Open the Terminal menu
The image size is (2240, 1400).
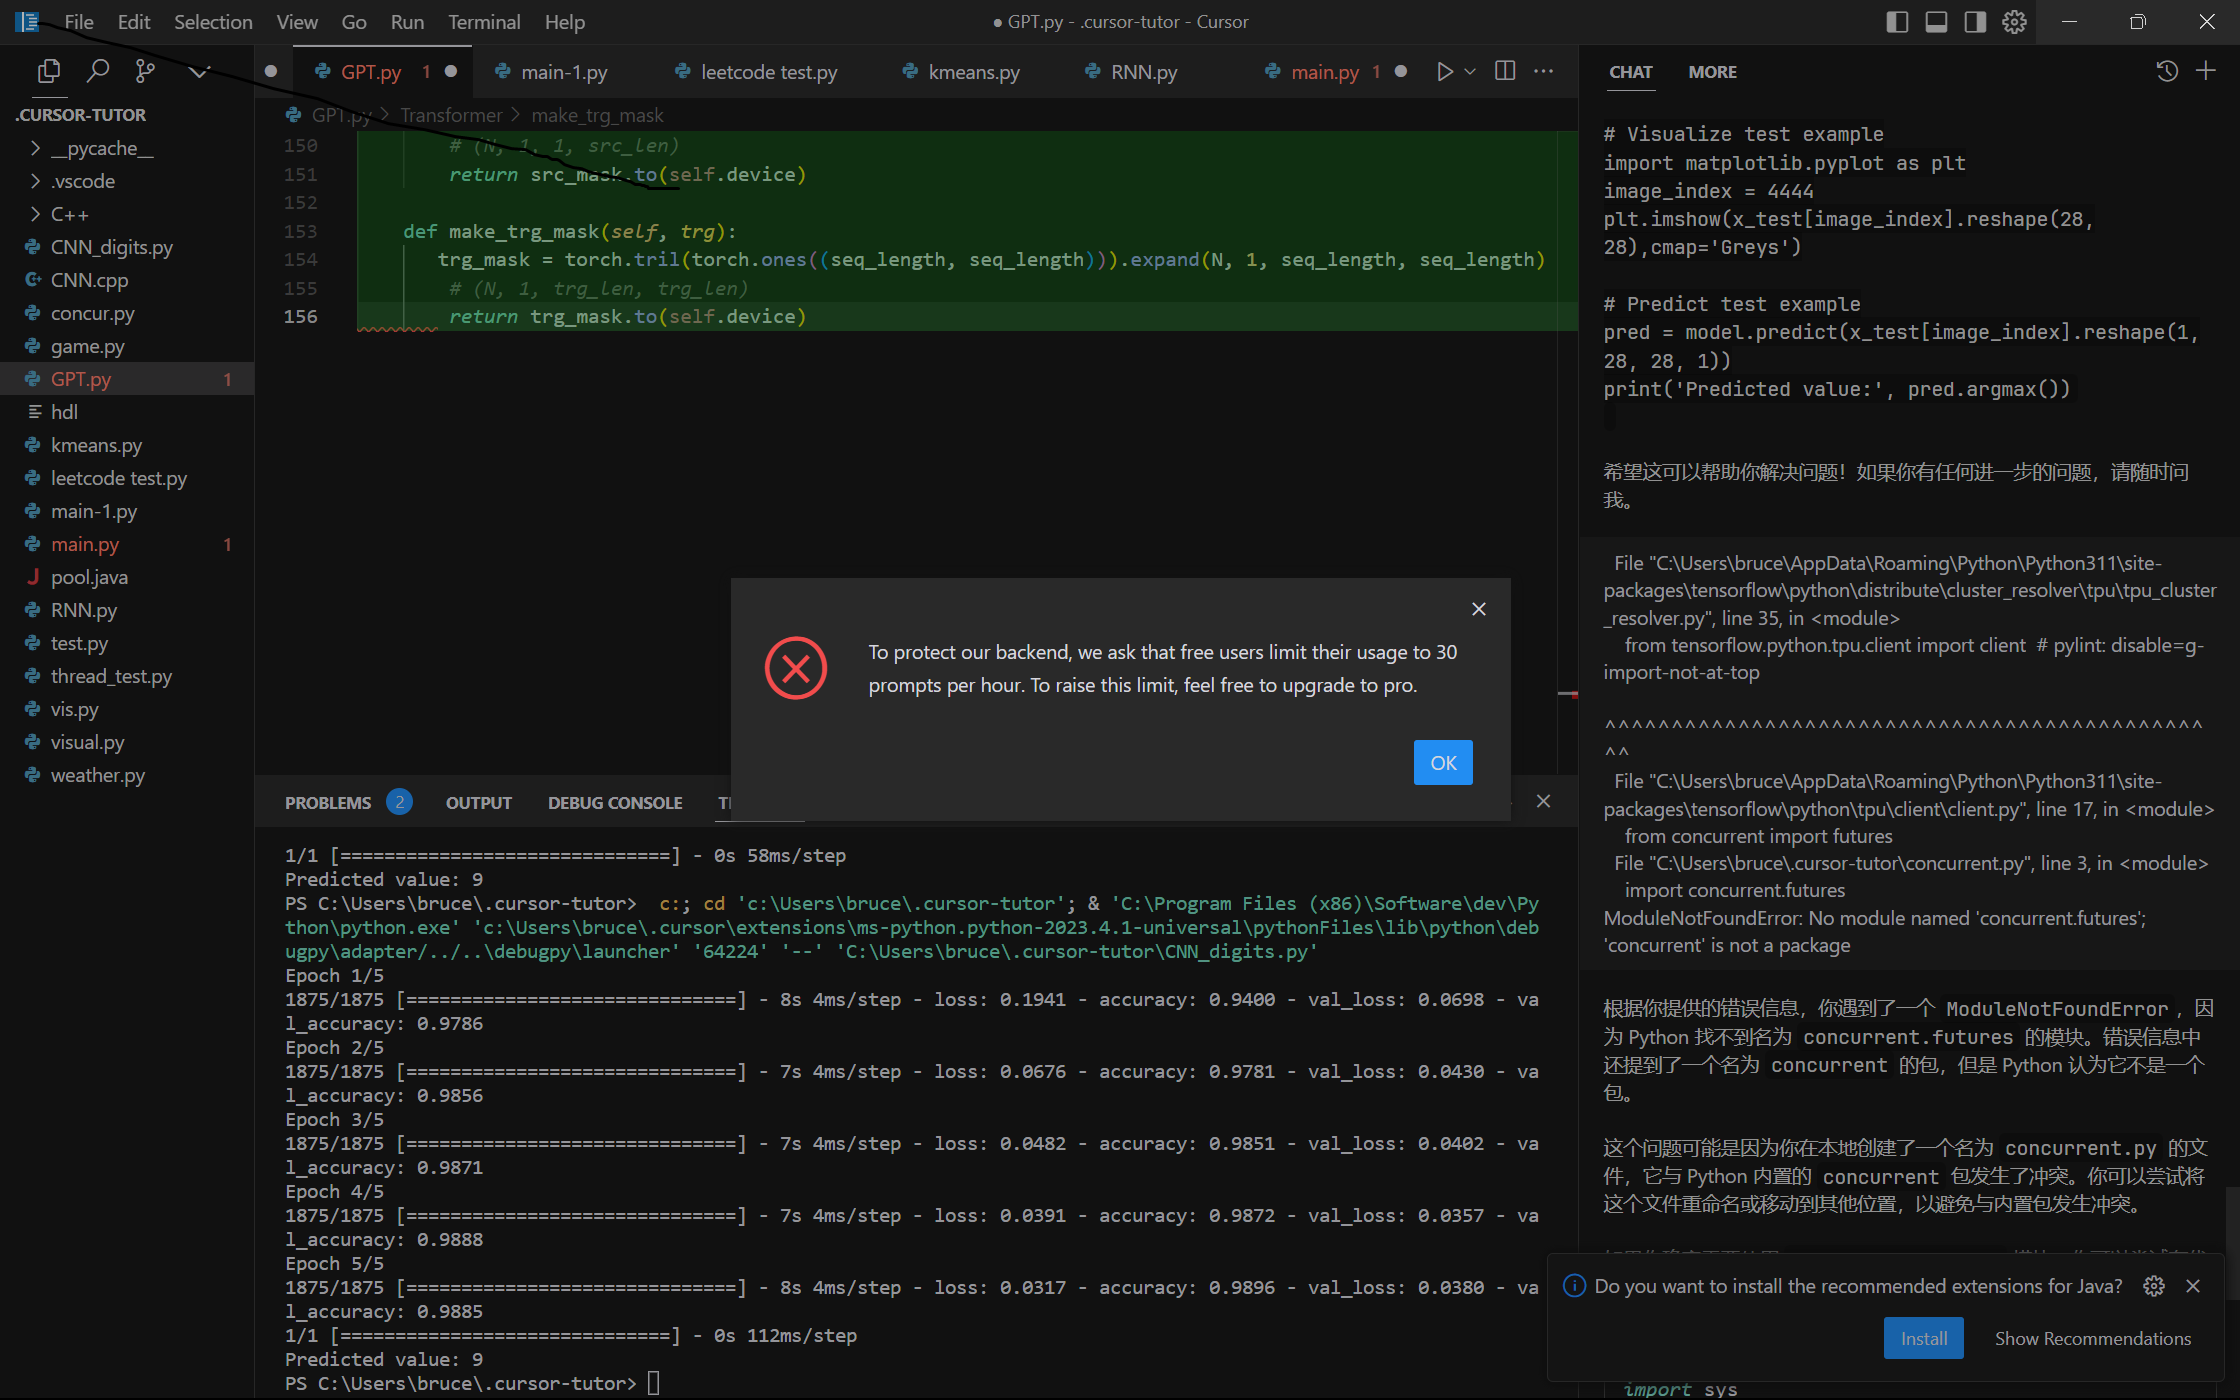tap(484, 22)
